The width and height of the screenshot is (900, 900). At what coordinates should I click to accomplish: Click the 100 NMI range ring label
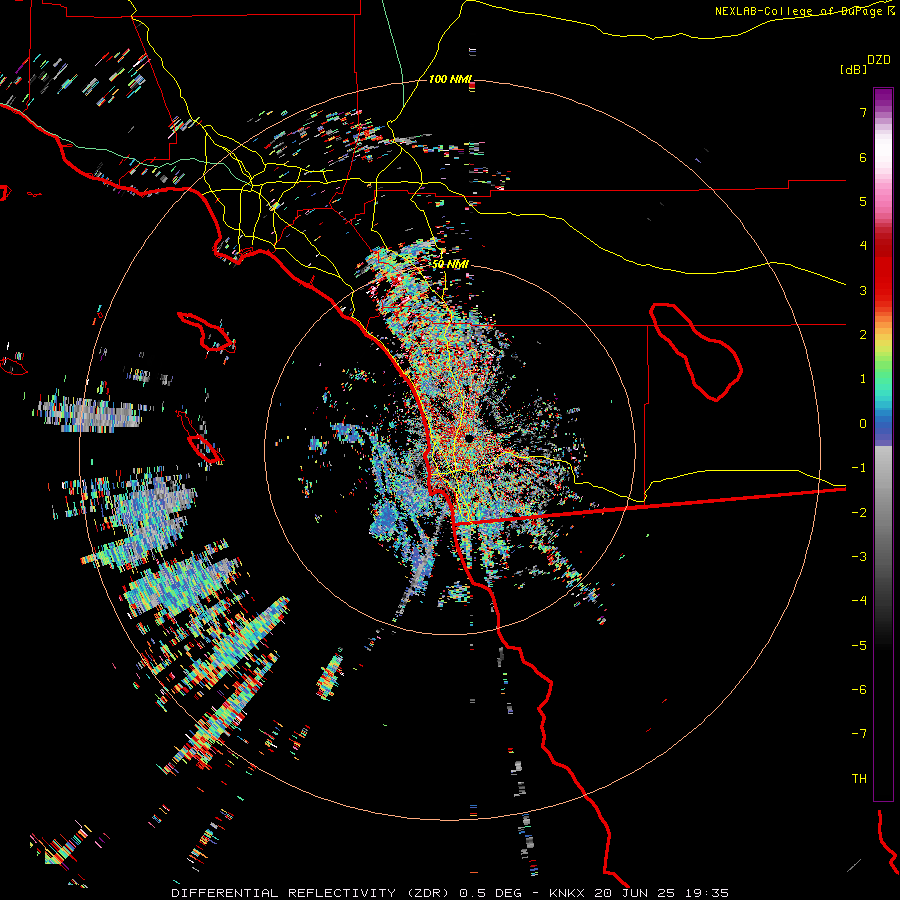coord(451,79)
